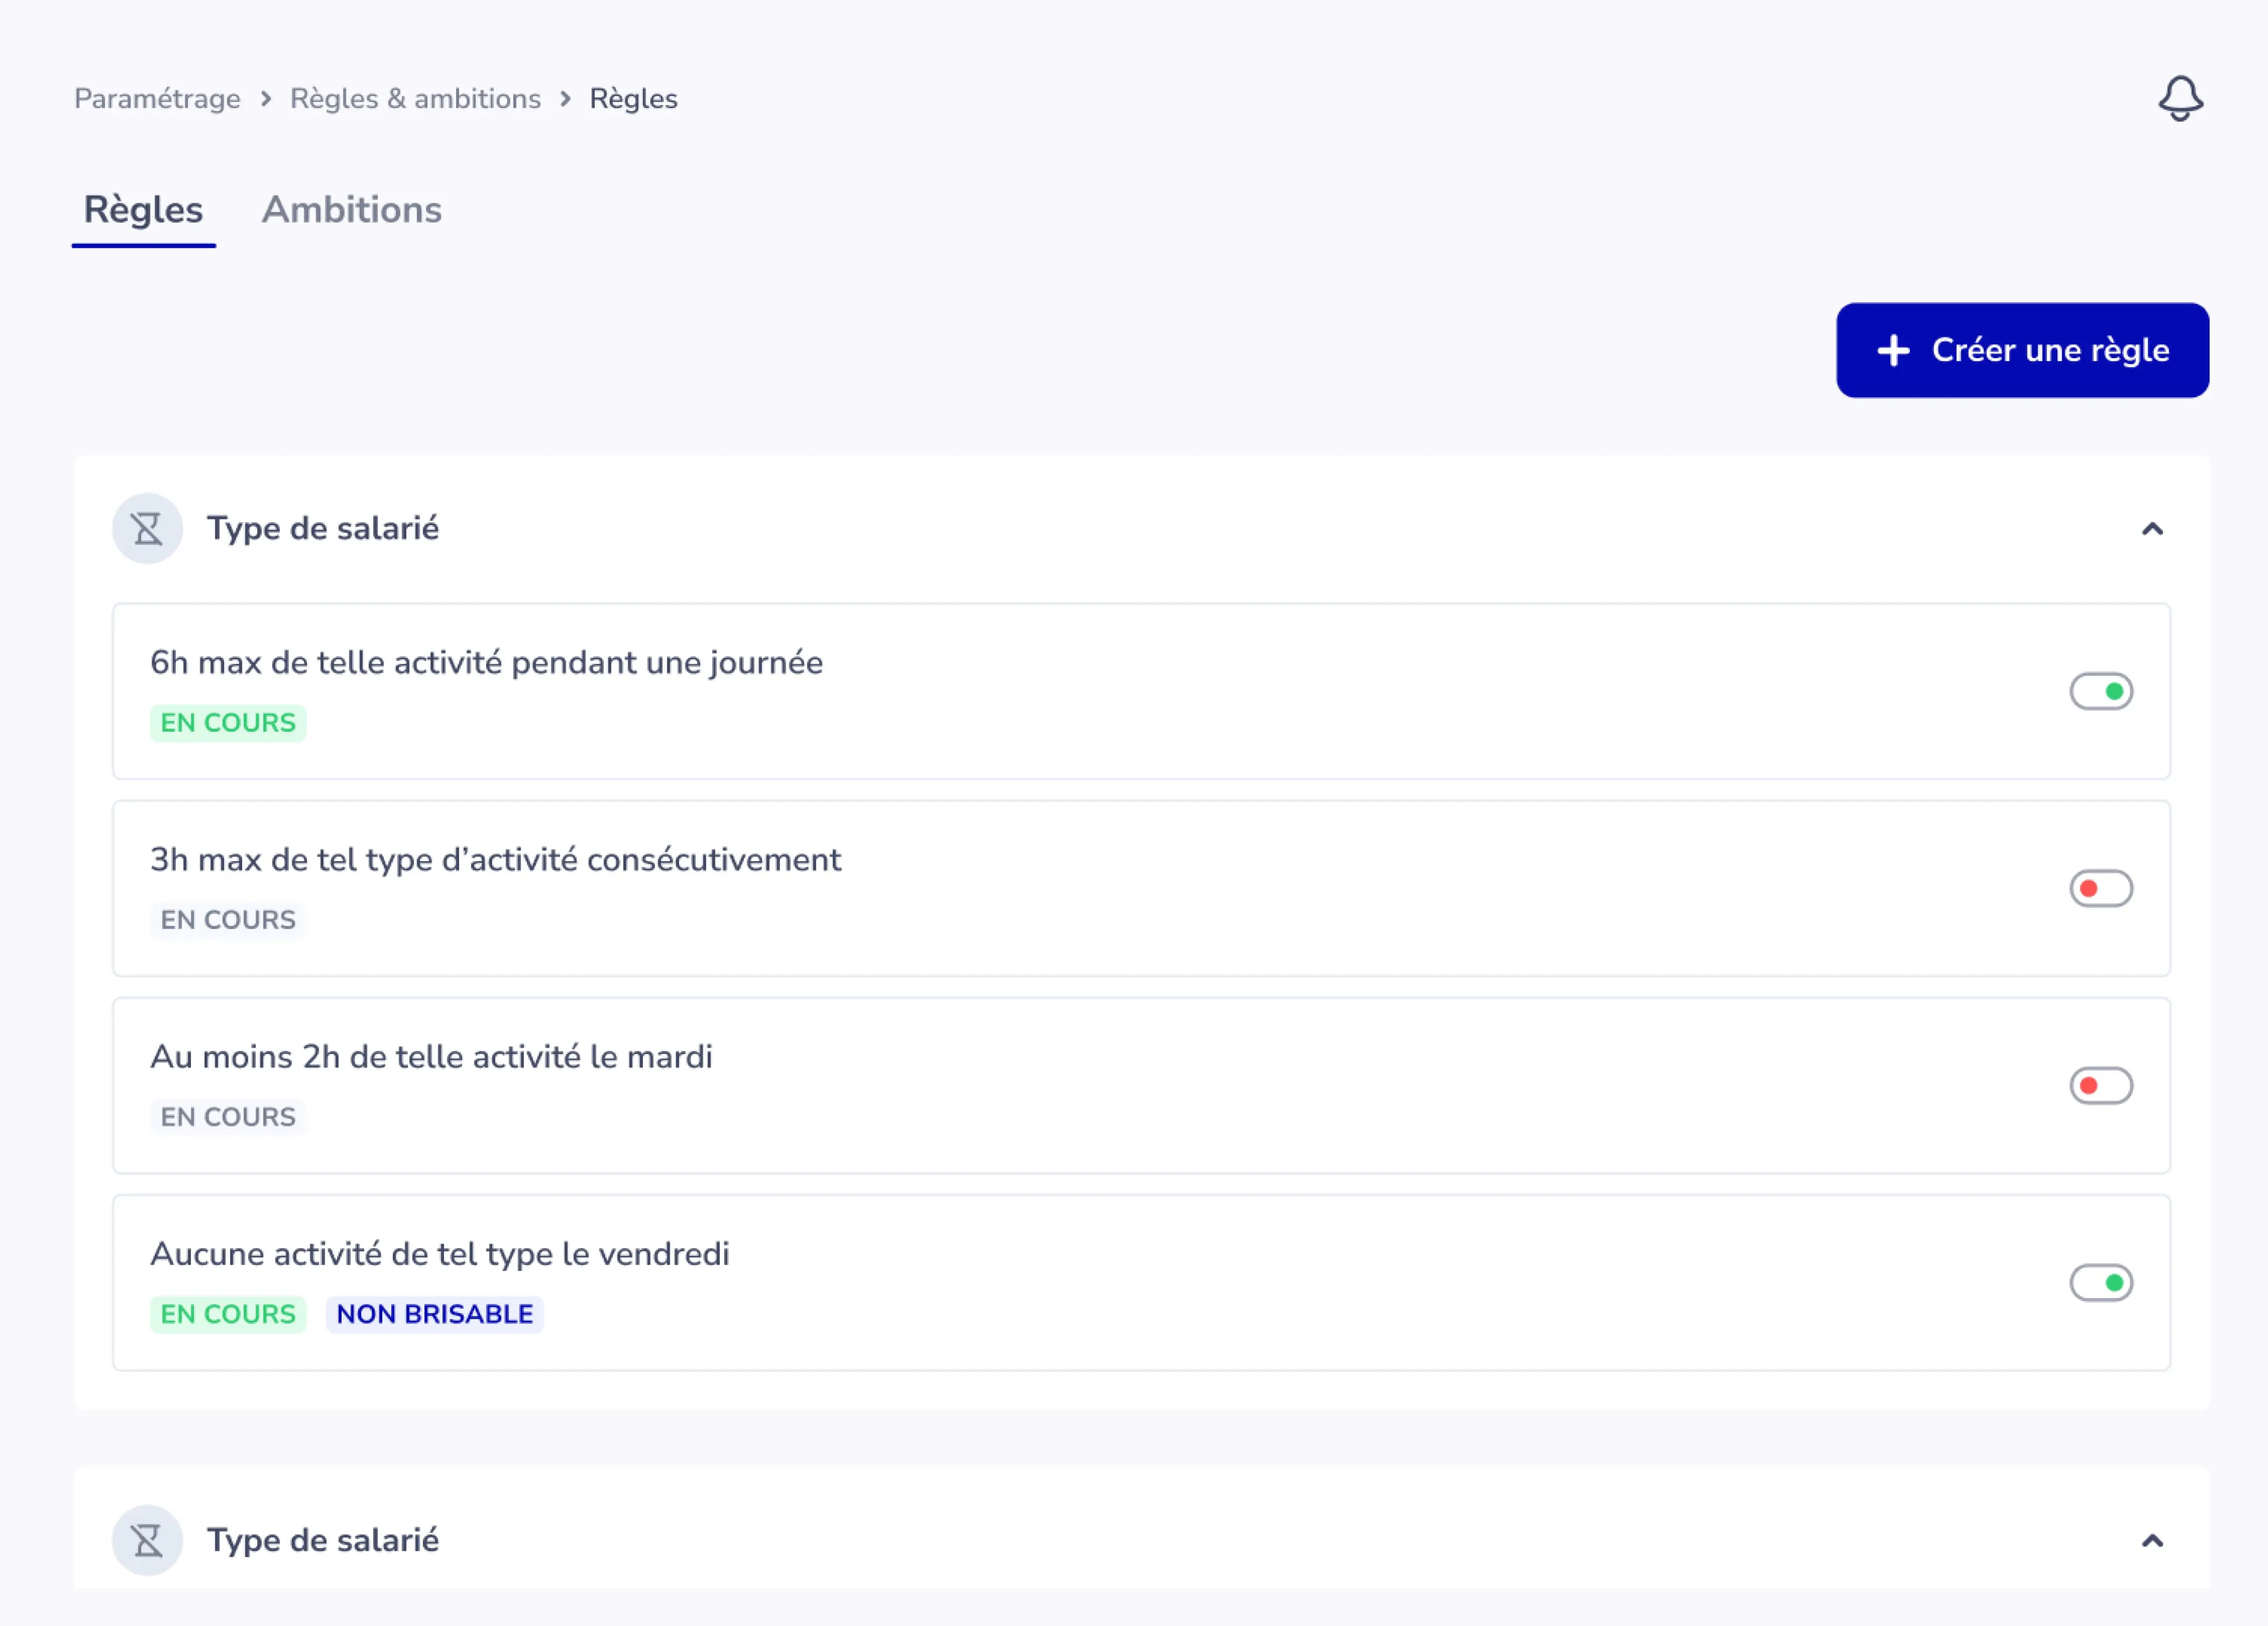Image resolution: width=2268 pixels, height=1626 pixels.
Task: Disable the 6h max par journée rule toggle
Action: [2101, 691]
